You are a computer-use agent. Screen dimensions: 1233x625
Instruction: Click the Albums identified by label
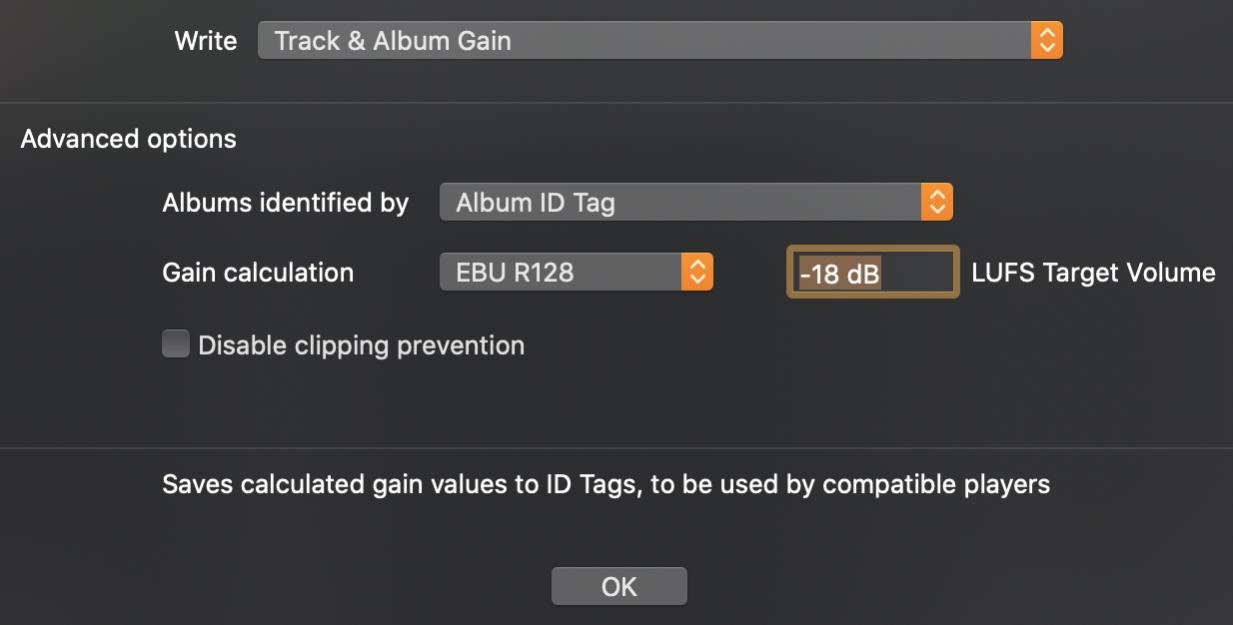[x=285, y=203]
